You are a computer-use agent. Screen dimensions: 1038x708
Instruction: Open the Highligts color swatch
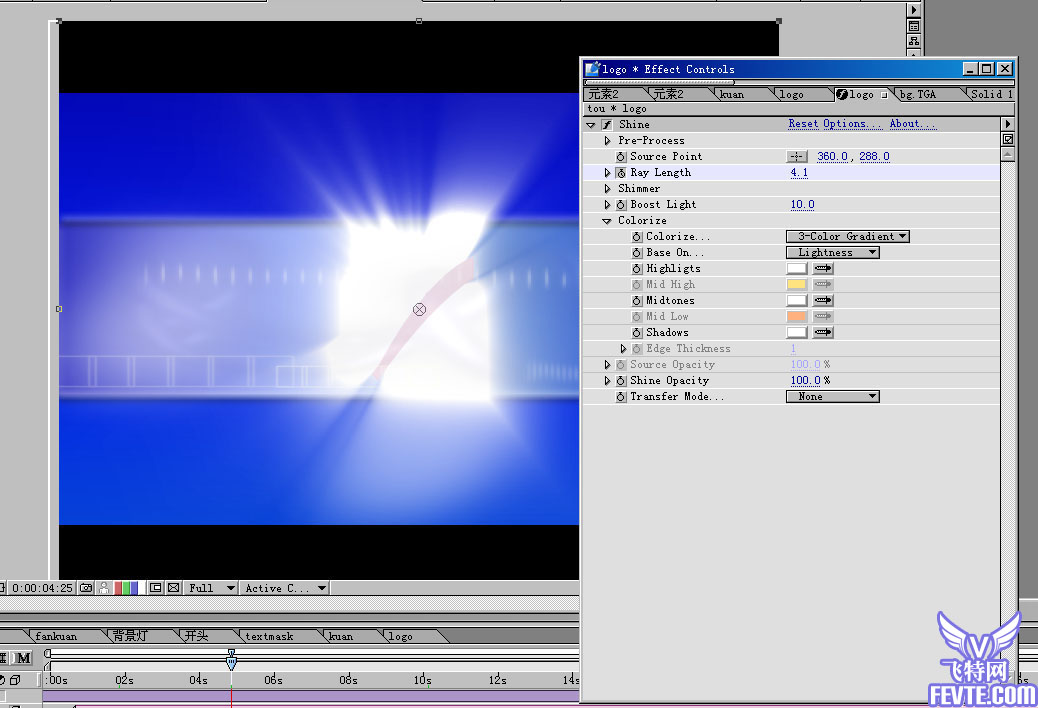click(x=796, y=269)
